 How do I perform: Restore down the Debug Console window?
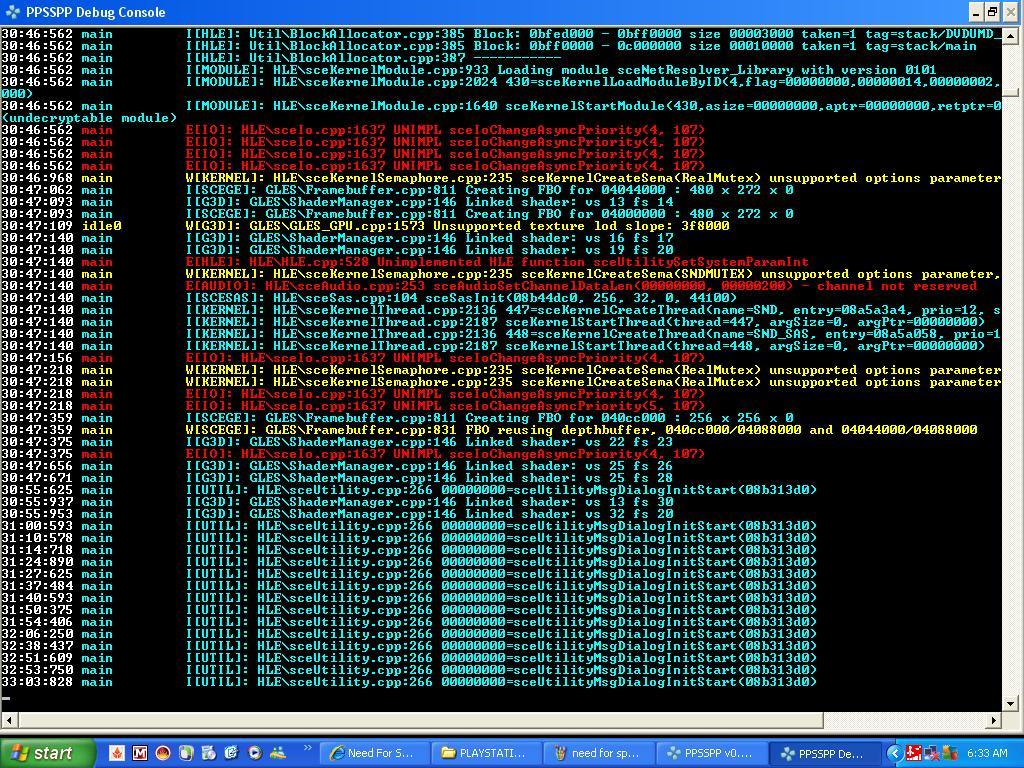pos(993,12)
